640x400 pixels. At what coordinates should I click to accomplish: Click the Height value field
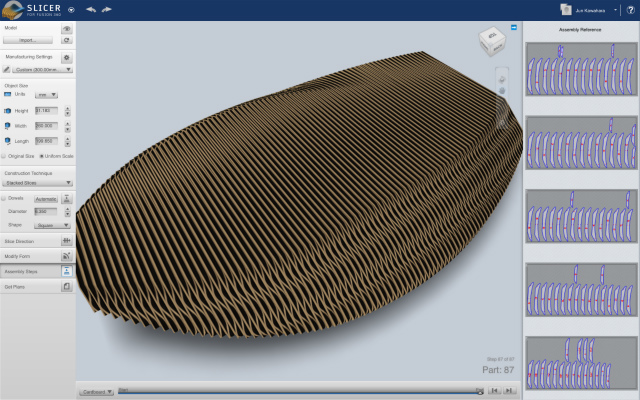[x=46, y=111]
